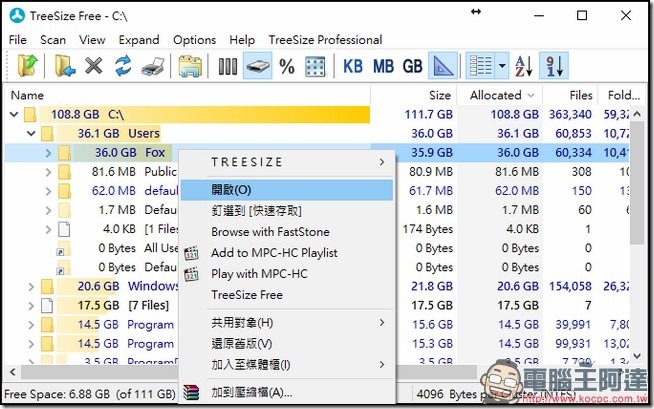
Task: Choose TreeSize Free context entry
Action: [x=287, y=295]
